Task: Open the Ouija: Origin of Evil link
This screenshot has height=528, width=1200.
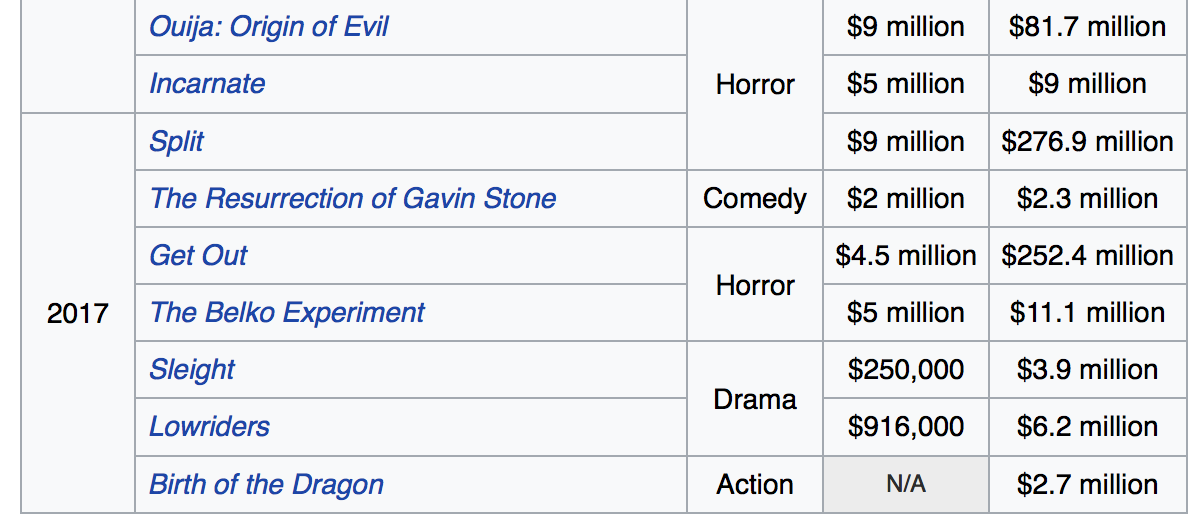Action: point(268,26)
